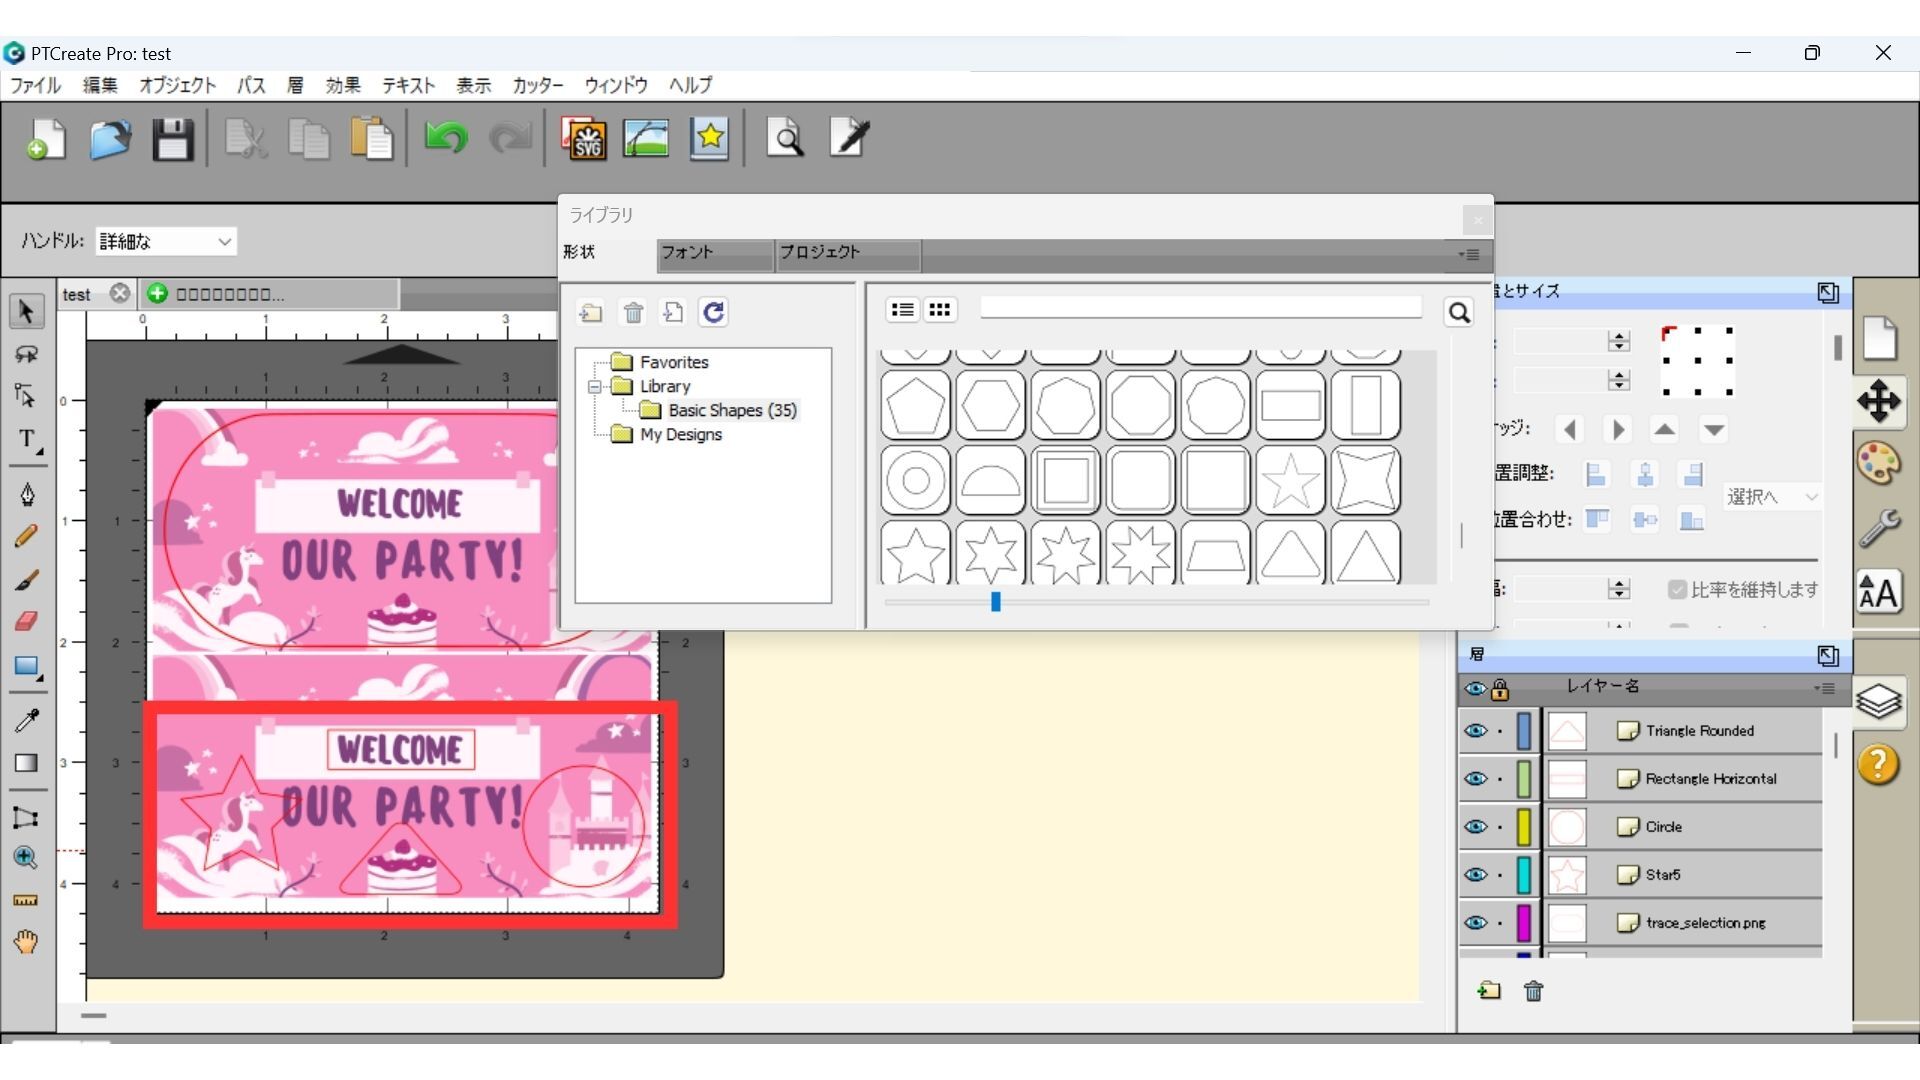Click the yellow Help question mark icon
Screen dimensions: 1920x1080
[x=1879, y=765]
